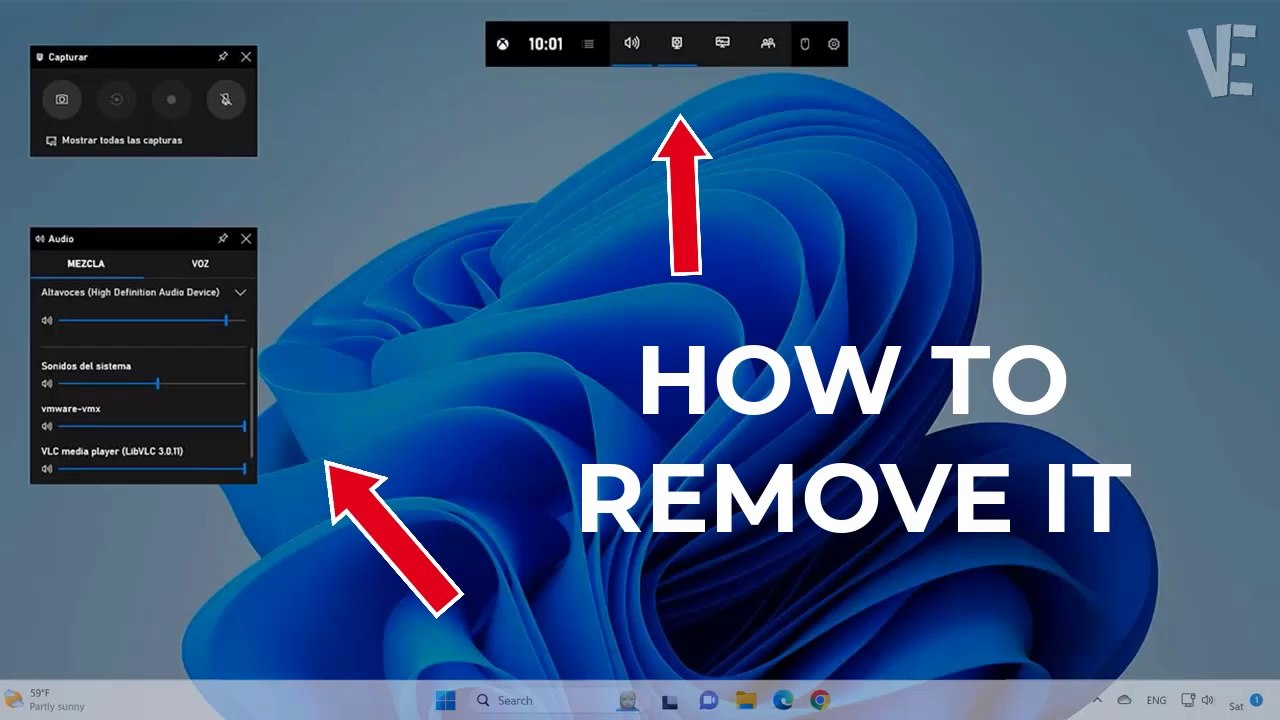
Task: Toggle the Audio widget speaker icon in top bar
Action: click(x=632, y=44)
